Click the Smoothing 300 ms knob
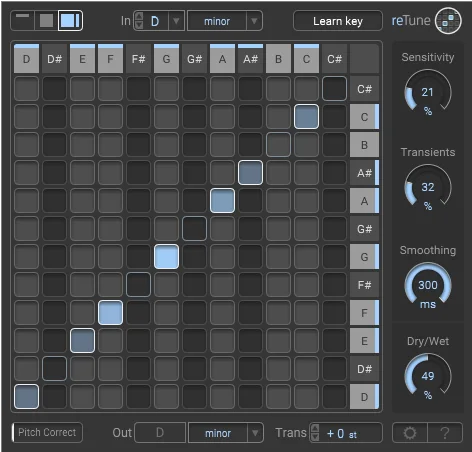Image resolution: width=472 pixels, height=452 pixels. tap(428, 286)
